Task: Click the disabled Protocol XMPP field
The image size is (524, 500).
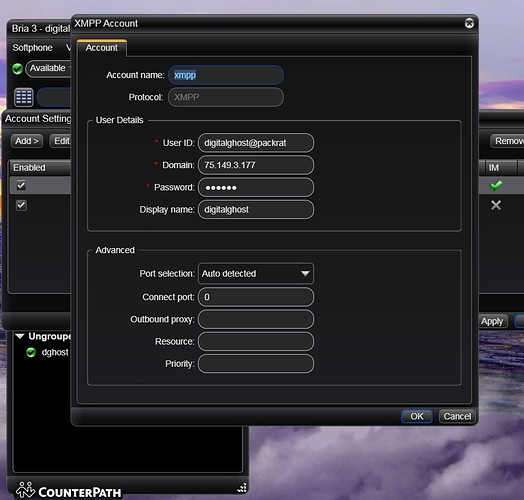Action: (x=226, y=97)
